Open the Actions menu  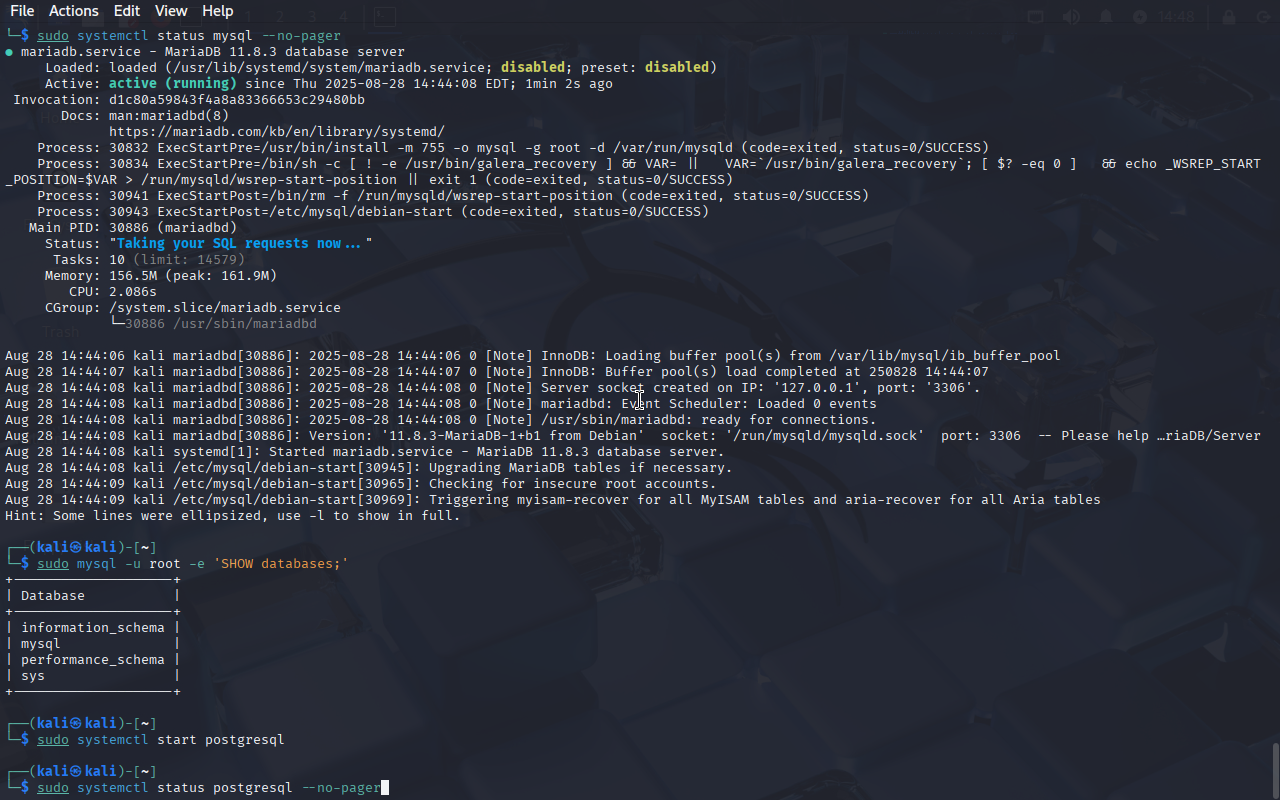[x=74, y=11]
